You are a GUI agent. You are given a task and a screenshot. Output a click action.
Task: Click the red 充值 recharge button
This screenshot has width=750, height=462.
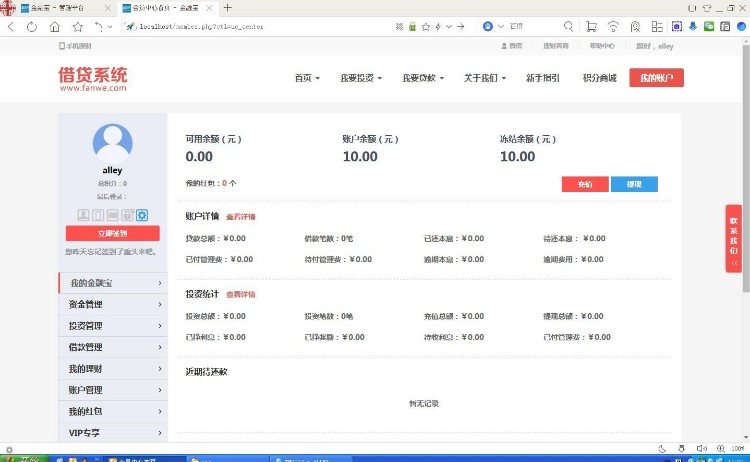[585, 184]
